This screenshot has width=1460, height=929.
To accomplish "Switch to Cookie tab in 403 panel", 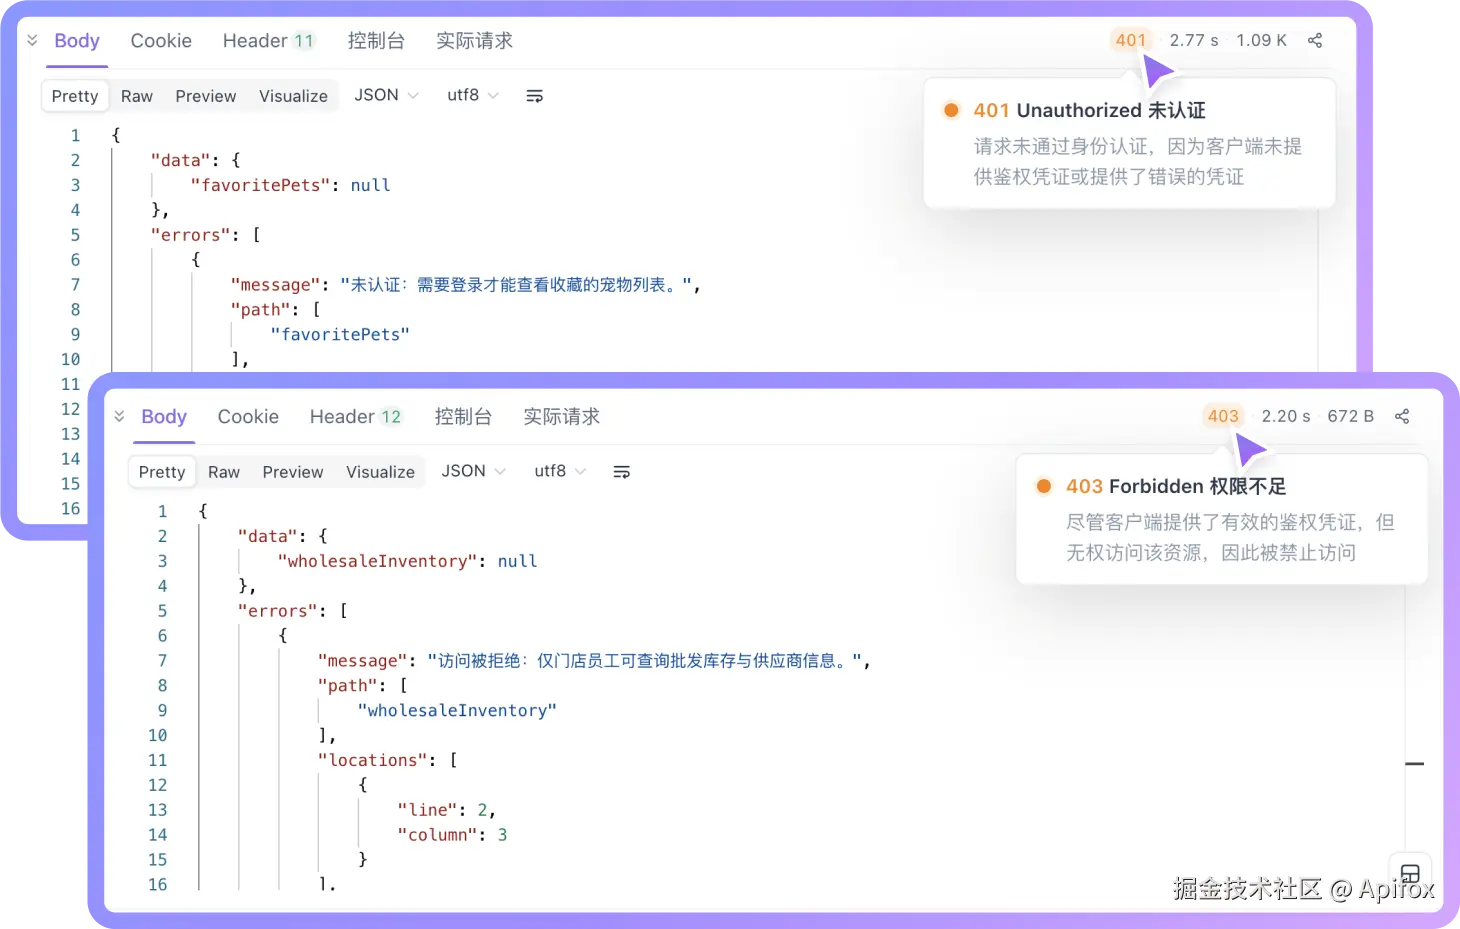I will click(x=248, y=417).
